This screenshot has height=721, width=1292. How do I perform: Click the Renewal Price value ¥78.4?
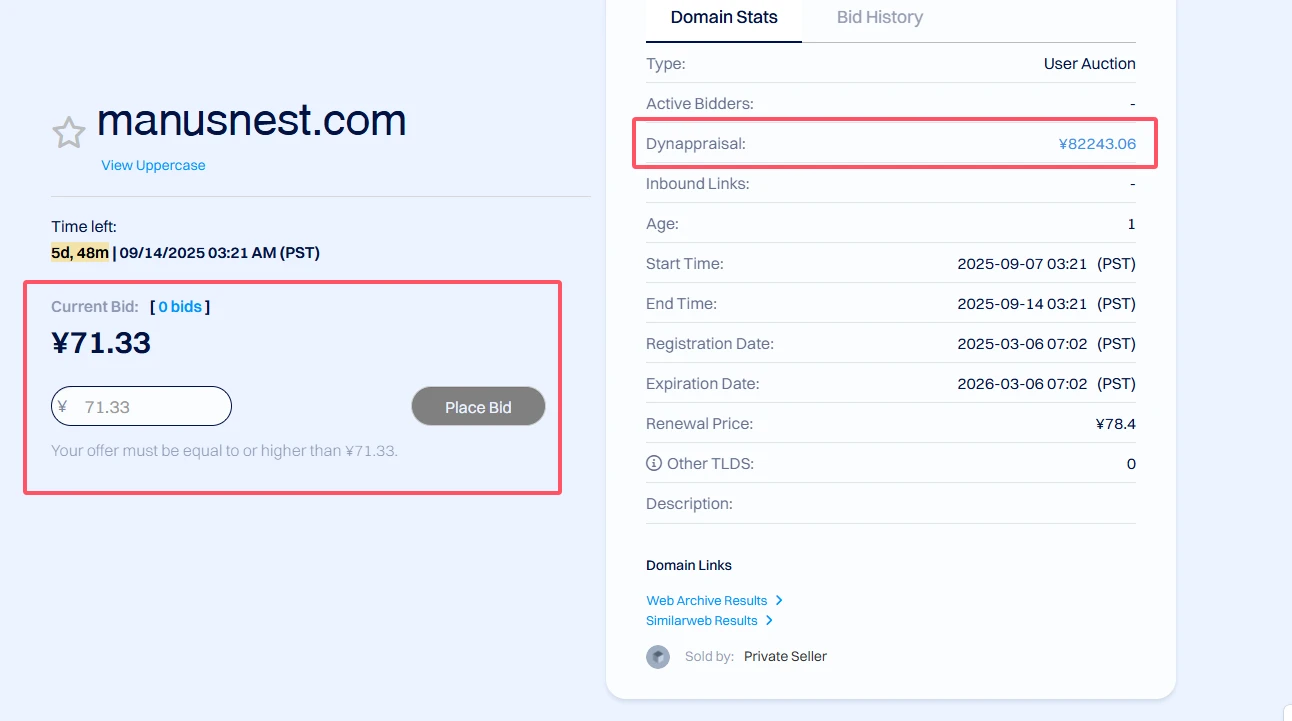[x=1115, y=423]
